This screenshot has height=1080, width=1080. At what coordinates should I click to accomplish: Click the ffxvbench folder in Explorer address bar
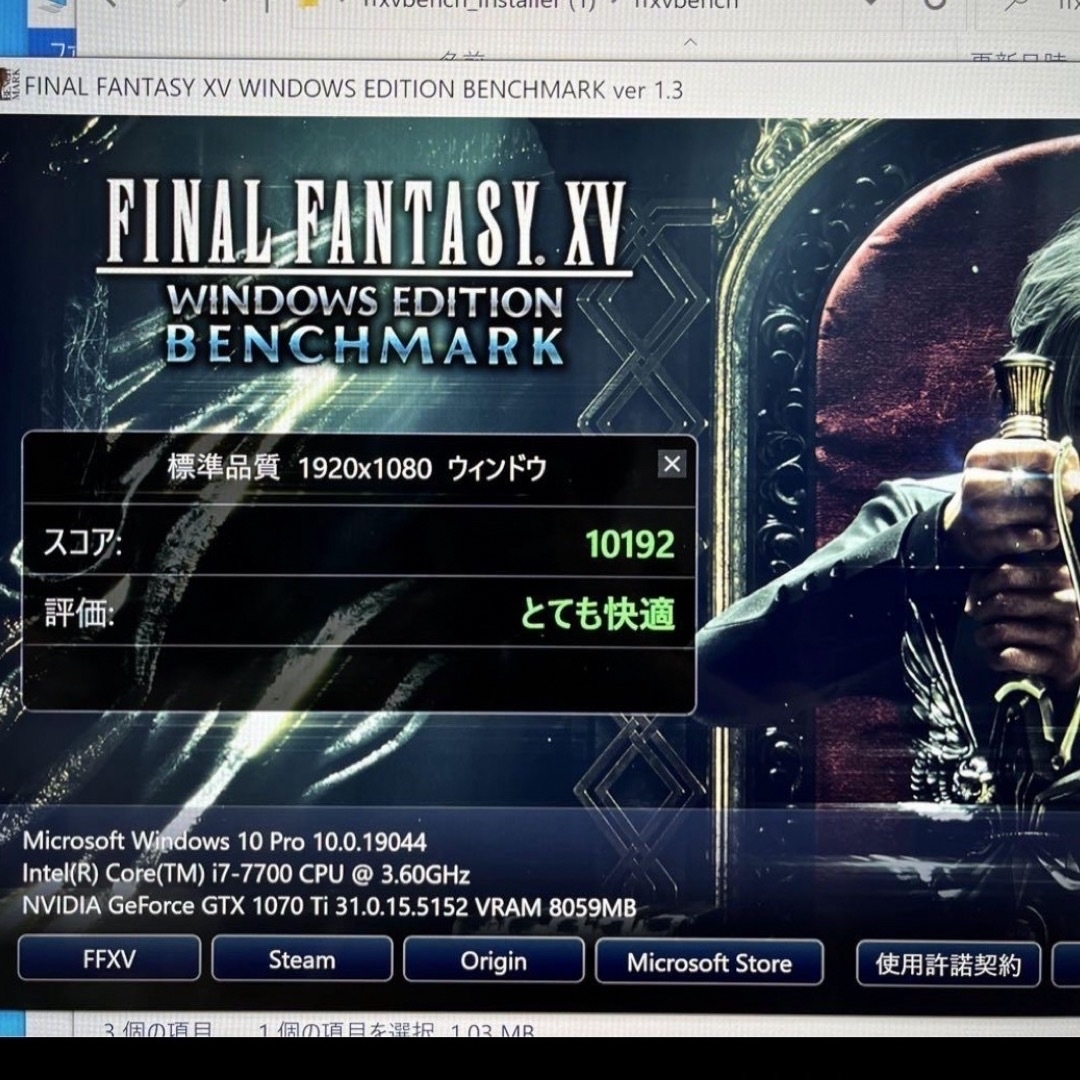pyautogui.click(x=685, y=4)
